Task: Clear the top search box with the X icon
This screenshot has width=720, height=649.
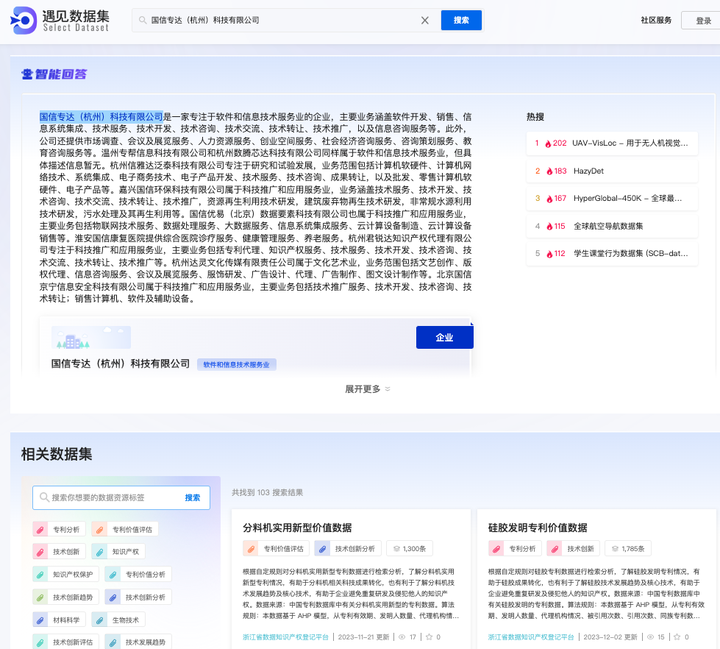Action: click(x=425, y=20)
